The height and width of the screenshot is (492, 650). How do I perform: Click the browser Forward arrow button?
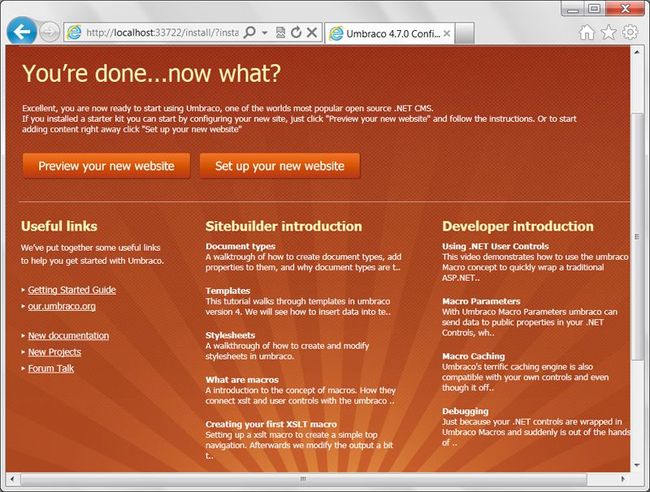(x=49, y=32)
